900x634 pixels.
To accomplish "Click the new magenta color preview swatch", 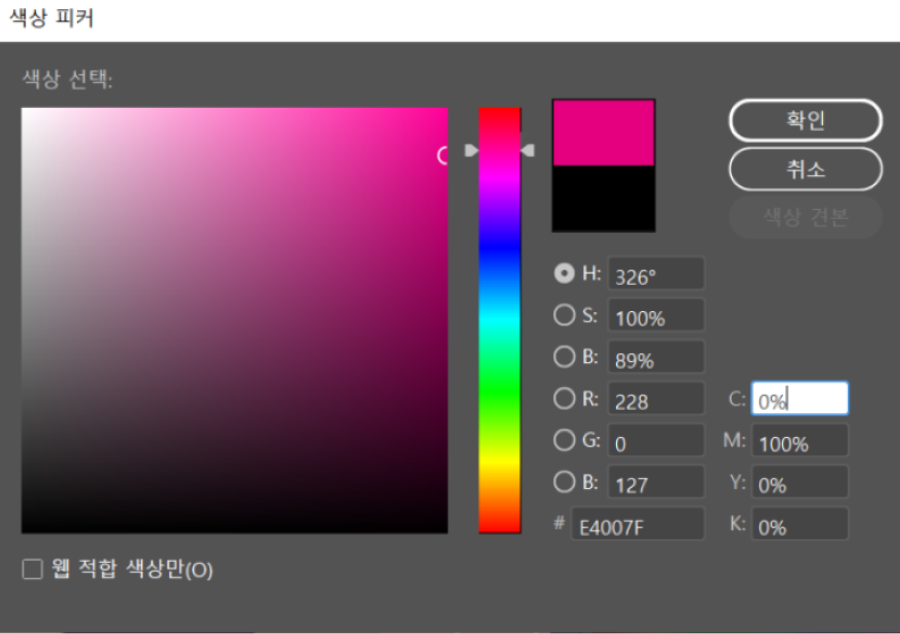I will point(604,133).
